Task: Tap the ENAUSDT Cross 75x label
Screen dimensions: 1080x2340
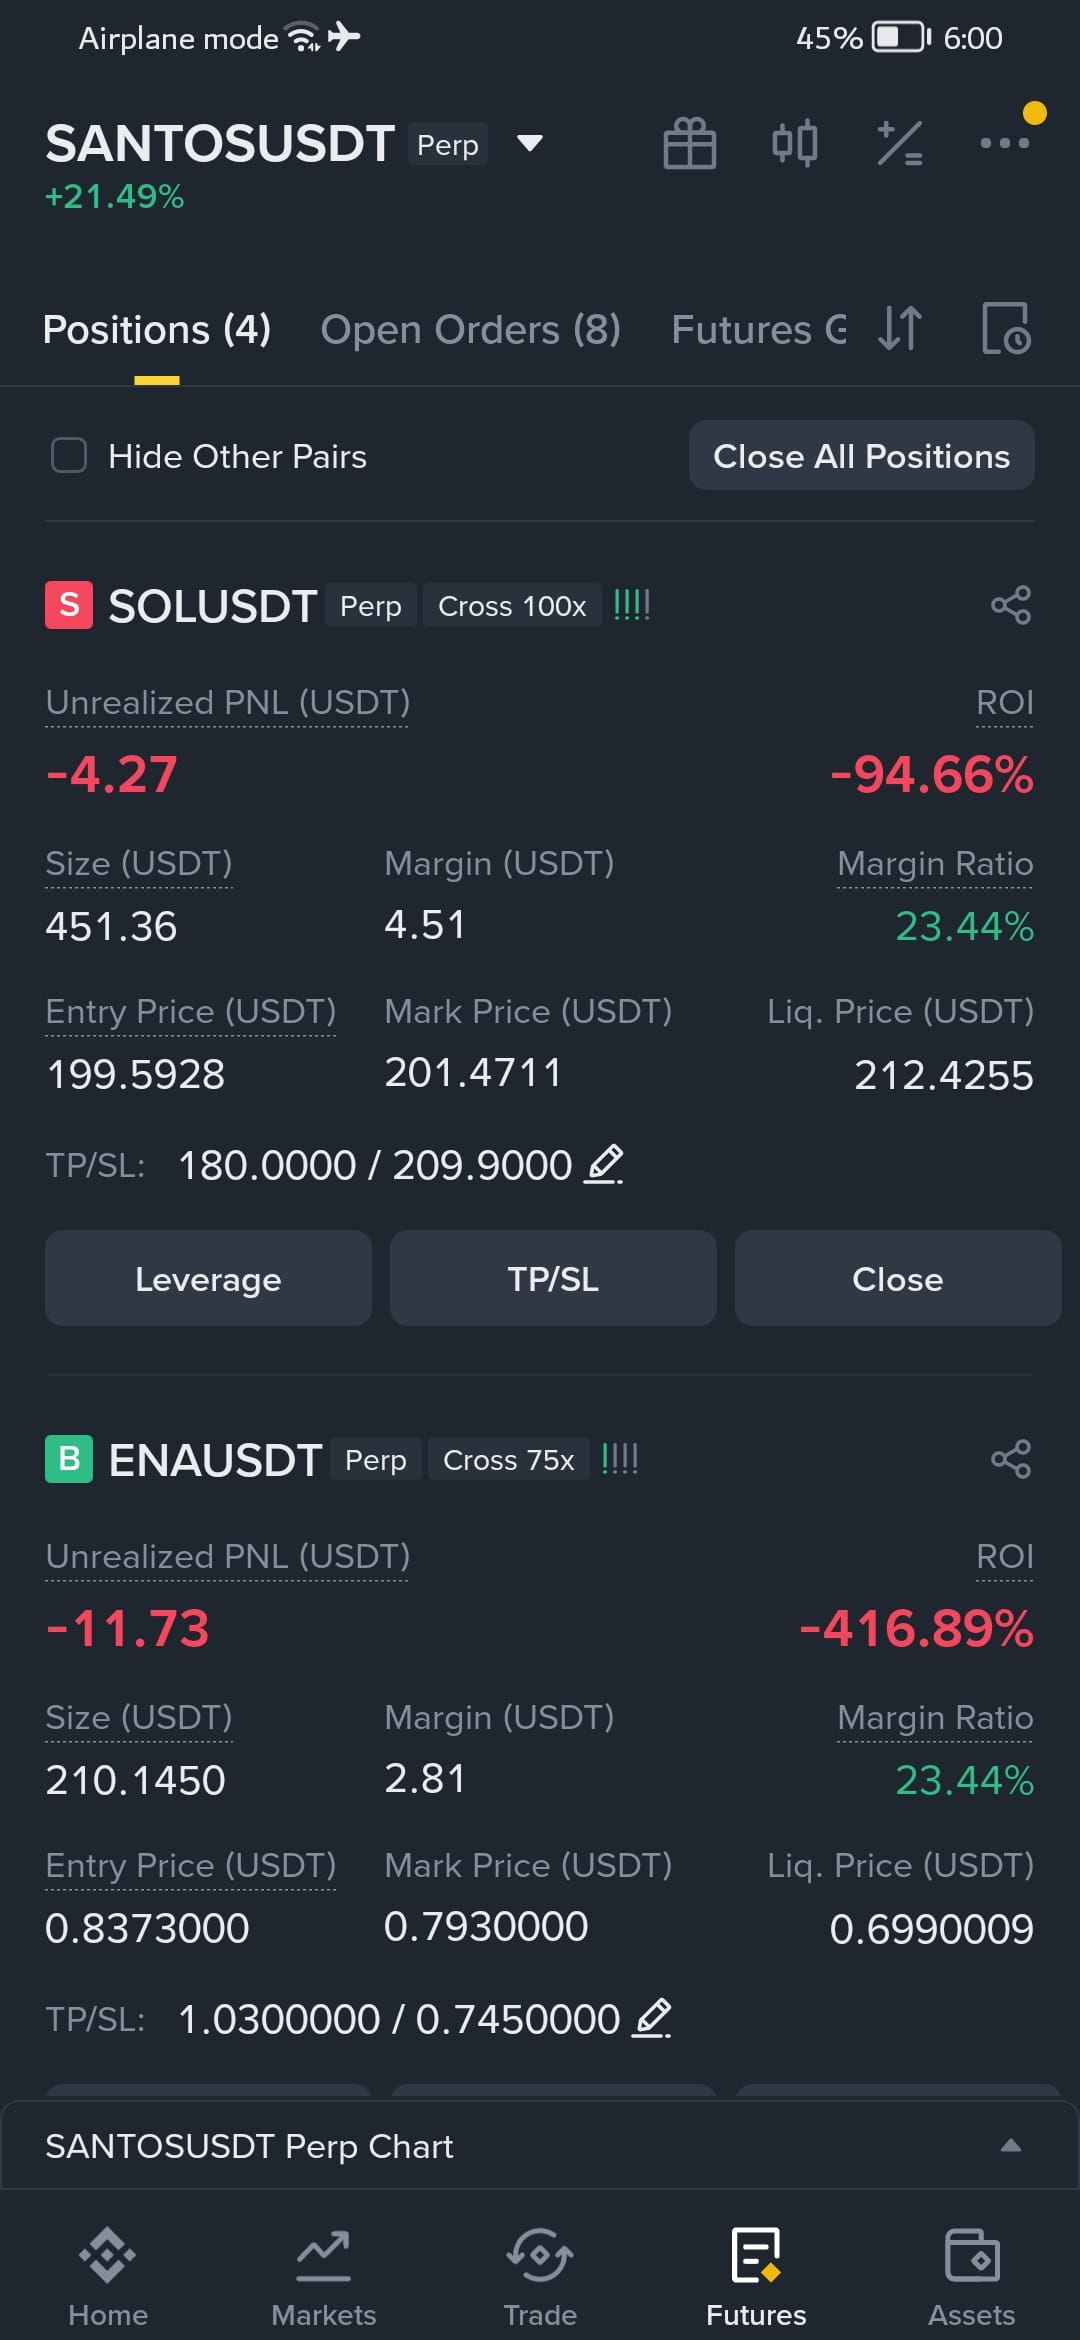Action: click(x=509, y=1459)
